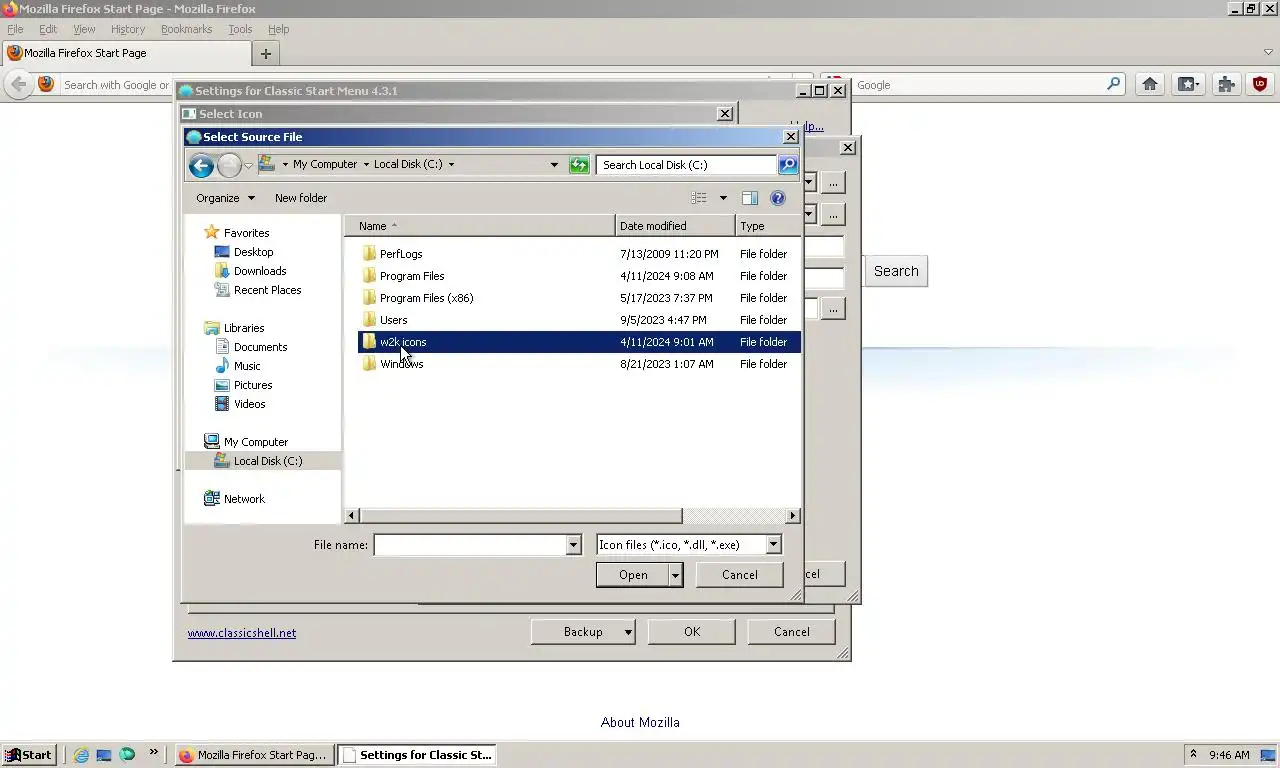
Task: Open the file type filter dropdown
Action: (x=773, y=545)
